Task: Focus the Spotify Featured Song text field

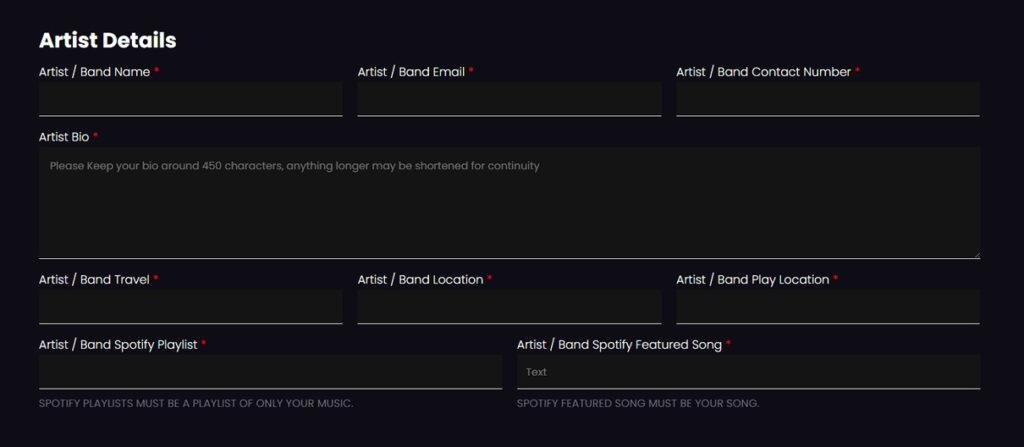Action: tap(748, 371)
